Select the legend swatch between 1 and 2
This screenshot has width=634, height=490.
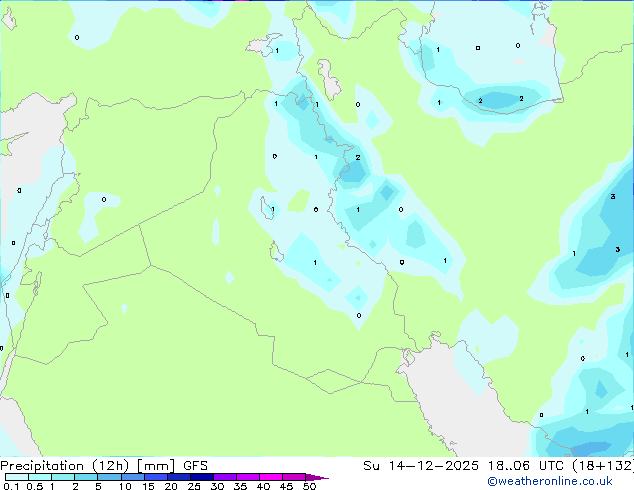click(63, 477)
